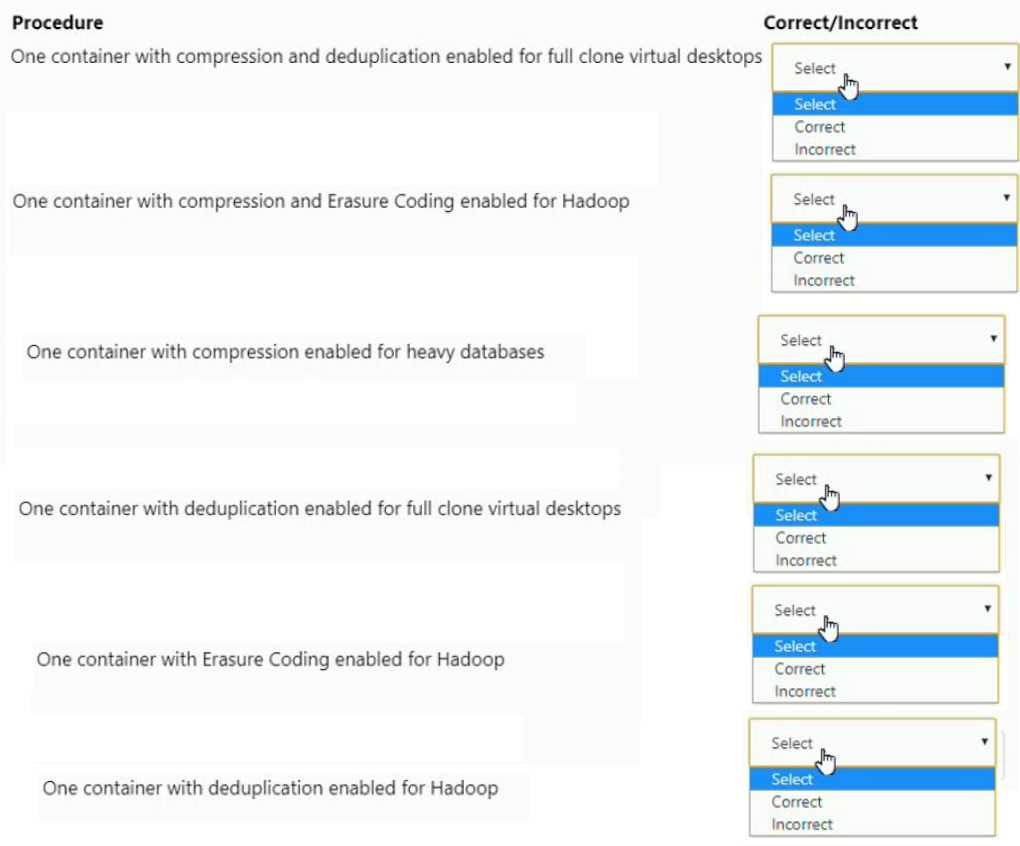Expand the dropdown for compression and Erasure Coding Hadoop

point(1004,198)
